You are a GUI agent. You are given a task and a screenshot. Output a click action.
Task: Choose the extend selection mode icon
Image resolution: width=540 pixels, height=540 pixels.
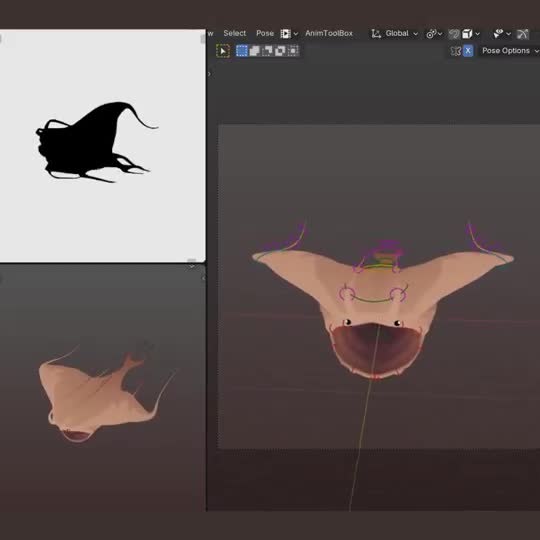click(x=255, y=51)
